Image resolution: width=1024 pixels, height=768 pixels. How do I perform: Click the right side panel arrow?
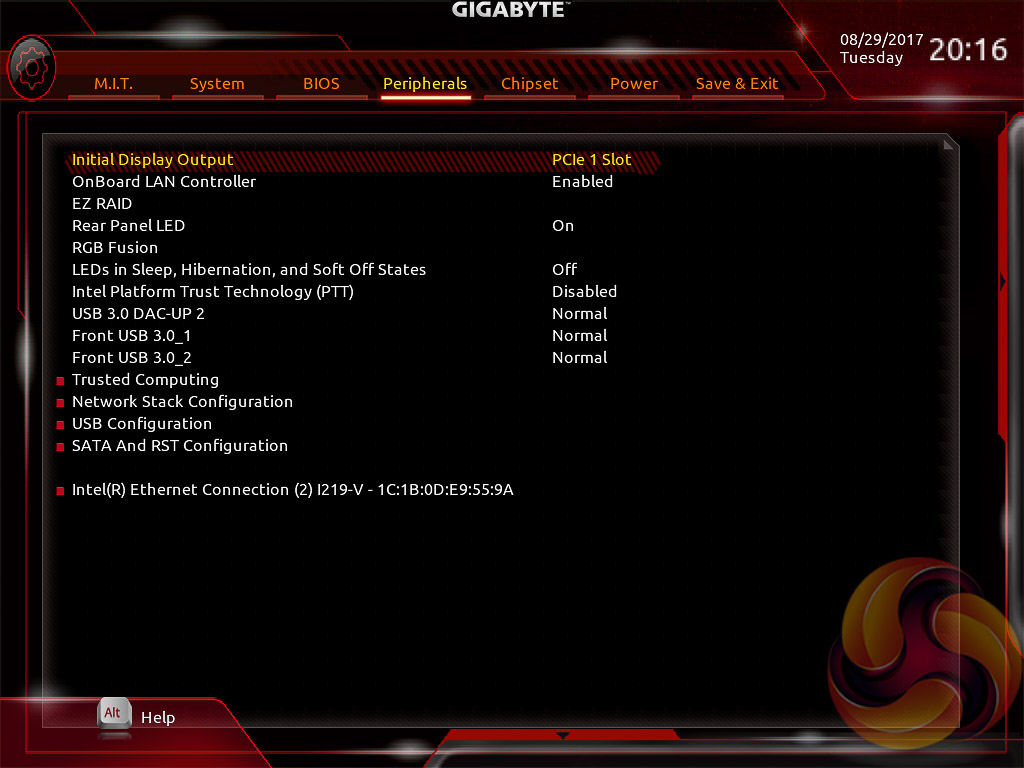click(1003, 281)
